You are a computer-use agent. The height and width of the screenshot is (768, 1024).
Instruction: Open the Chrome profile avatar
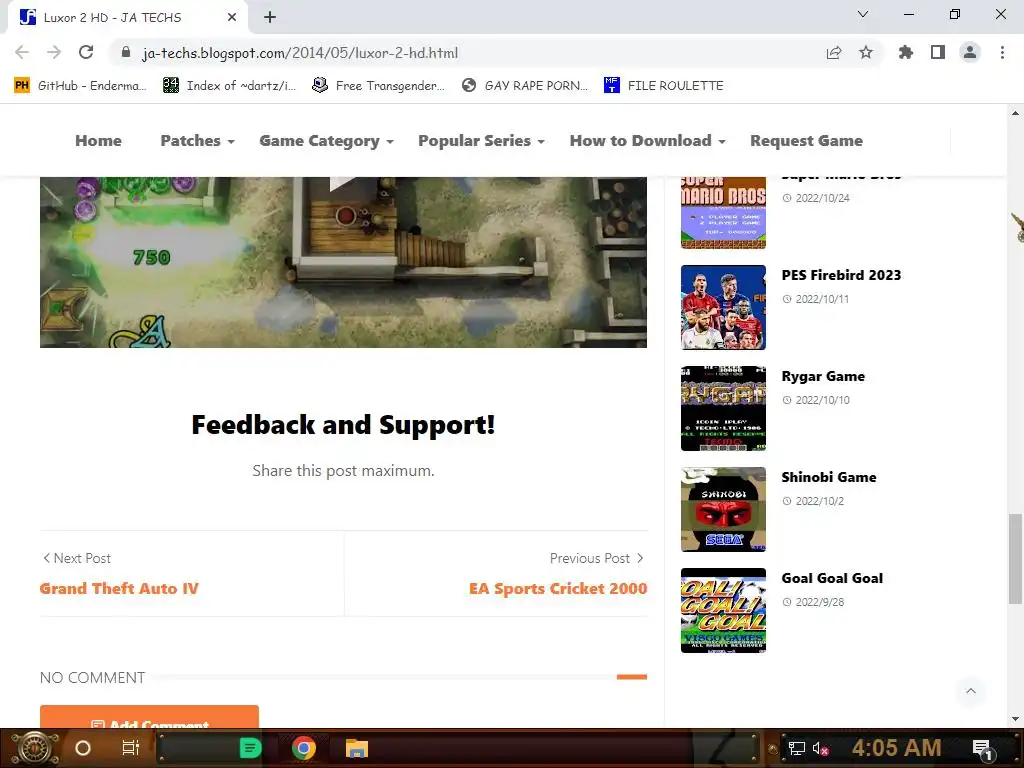[970, 52]
